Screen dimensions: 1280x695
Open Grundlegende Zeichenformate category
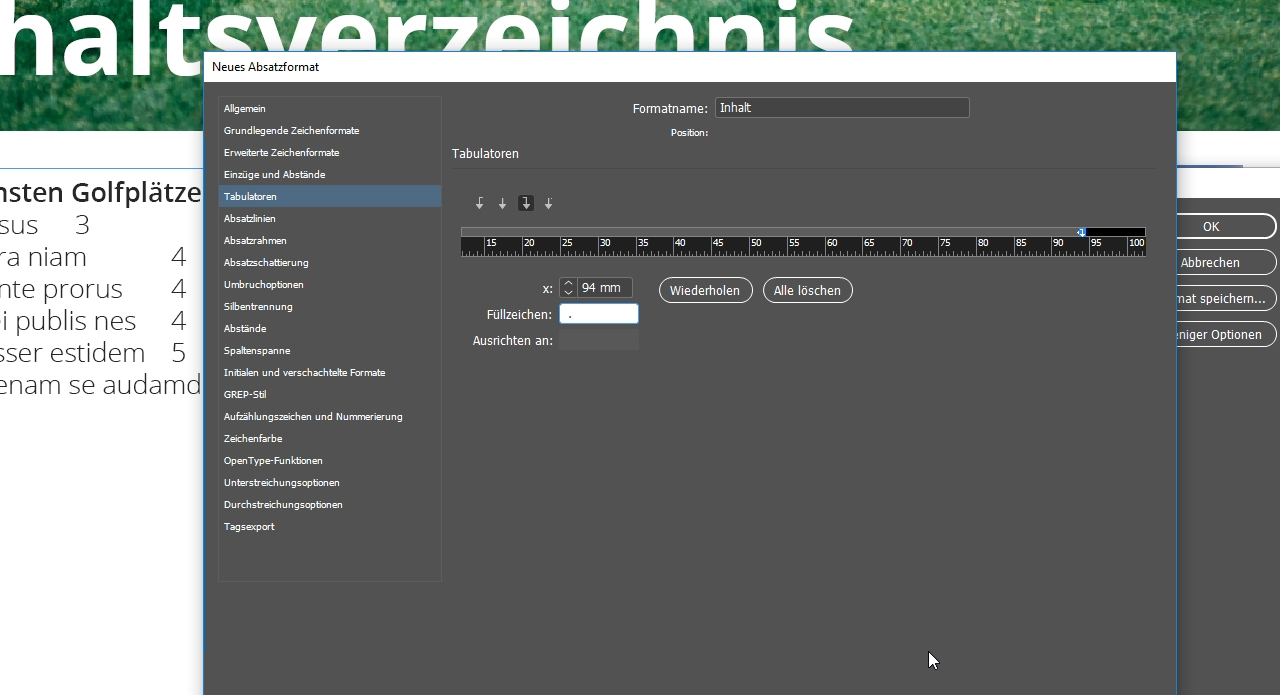pyautogui.click(x=329, y=130)
